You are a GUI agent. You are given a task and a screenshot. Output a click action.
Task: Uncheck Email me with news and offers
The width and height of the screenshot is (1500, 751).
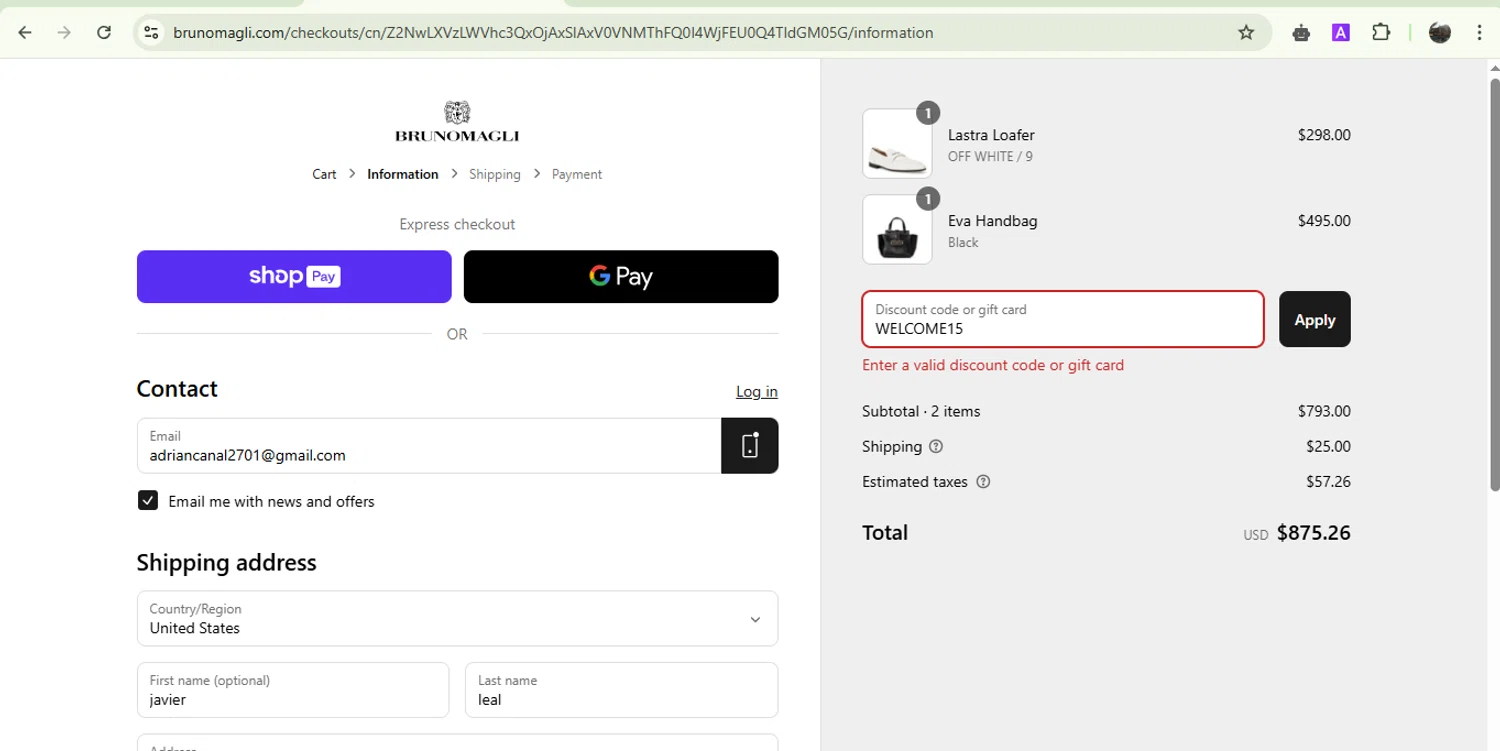pyautogui.click(x=148, y=501)
